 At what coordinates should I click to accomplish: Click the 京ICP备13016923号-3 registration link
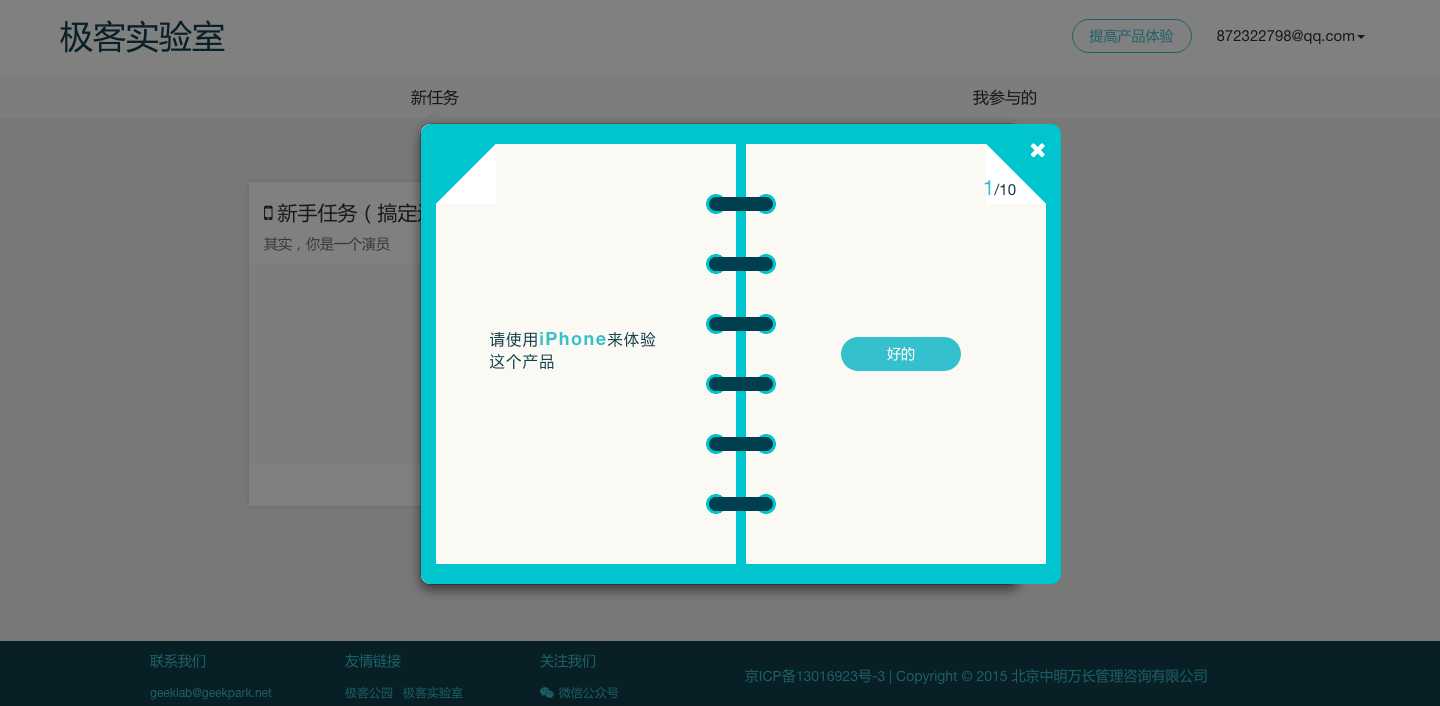815,676
